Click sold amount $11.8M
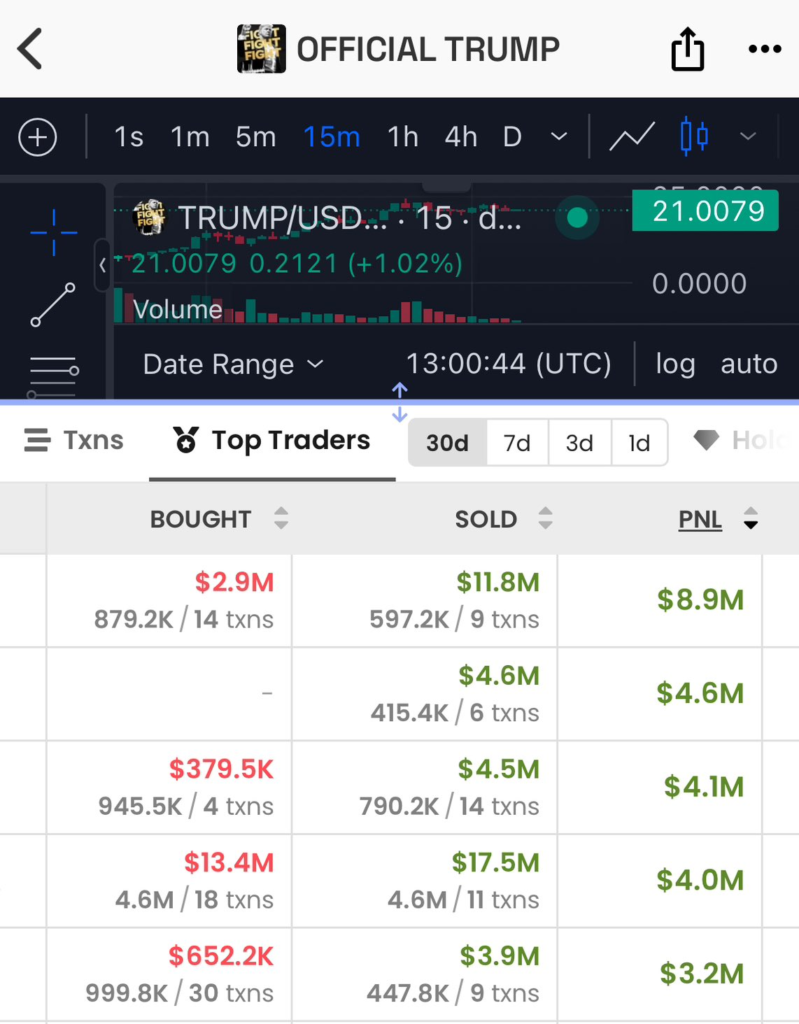 click(x=498, y=582)
